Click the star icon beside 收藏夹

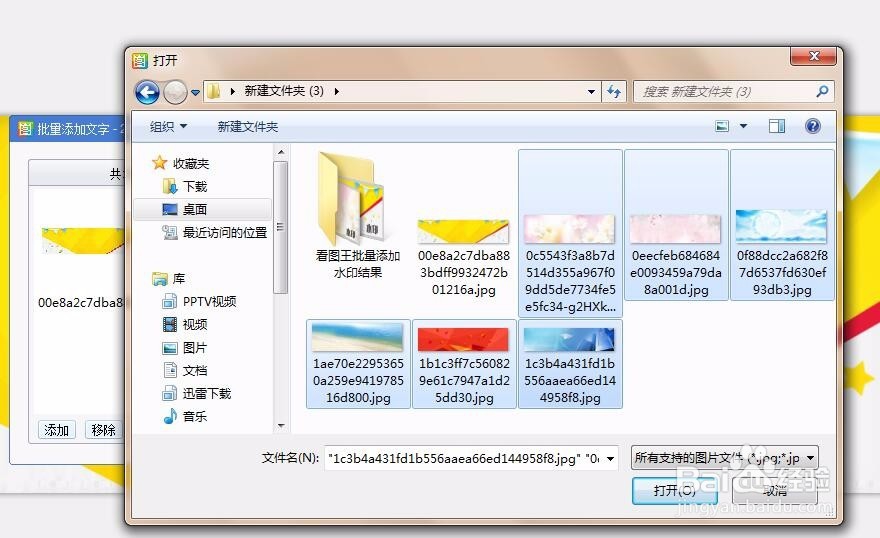coord(159,163)
